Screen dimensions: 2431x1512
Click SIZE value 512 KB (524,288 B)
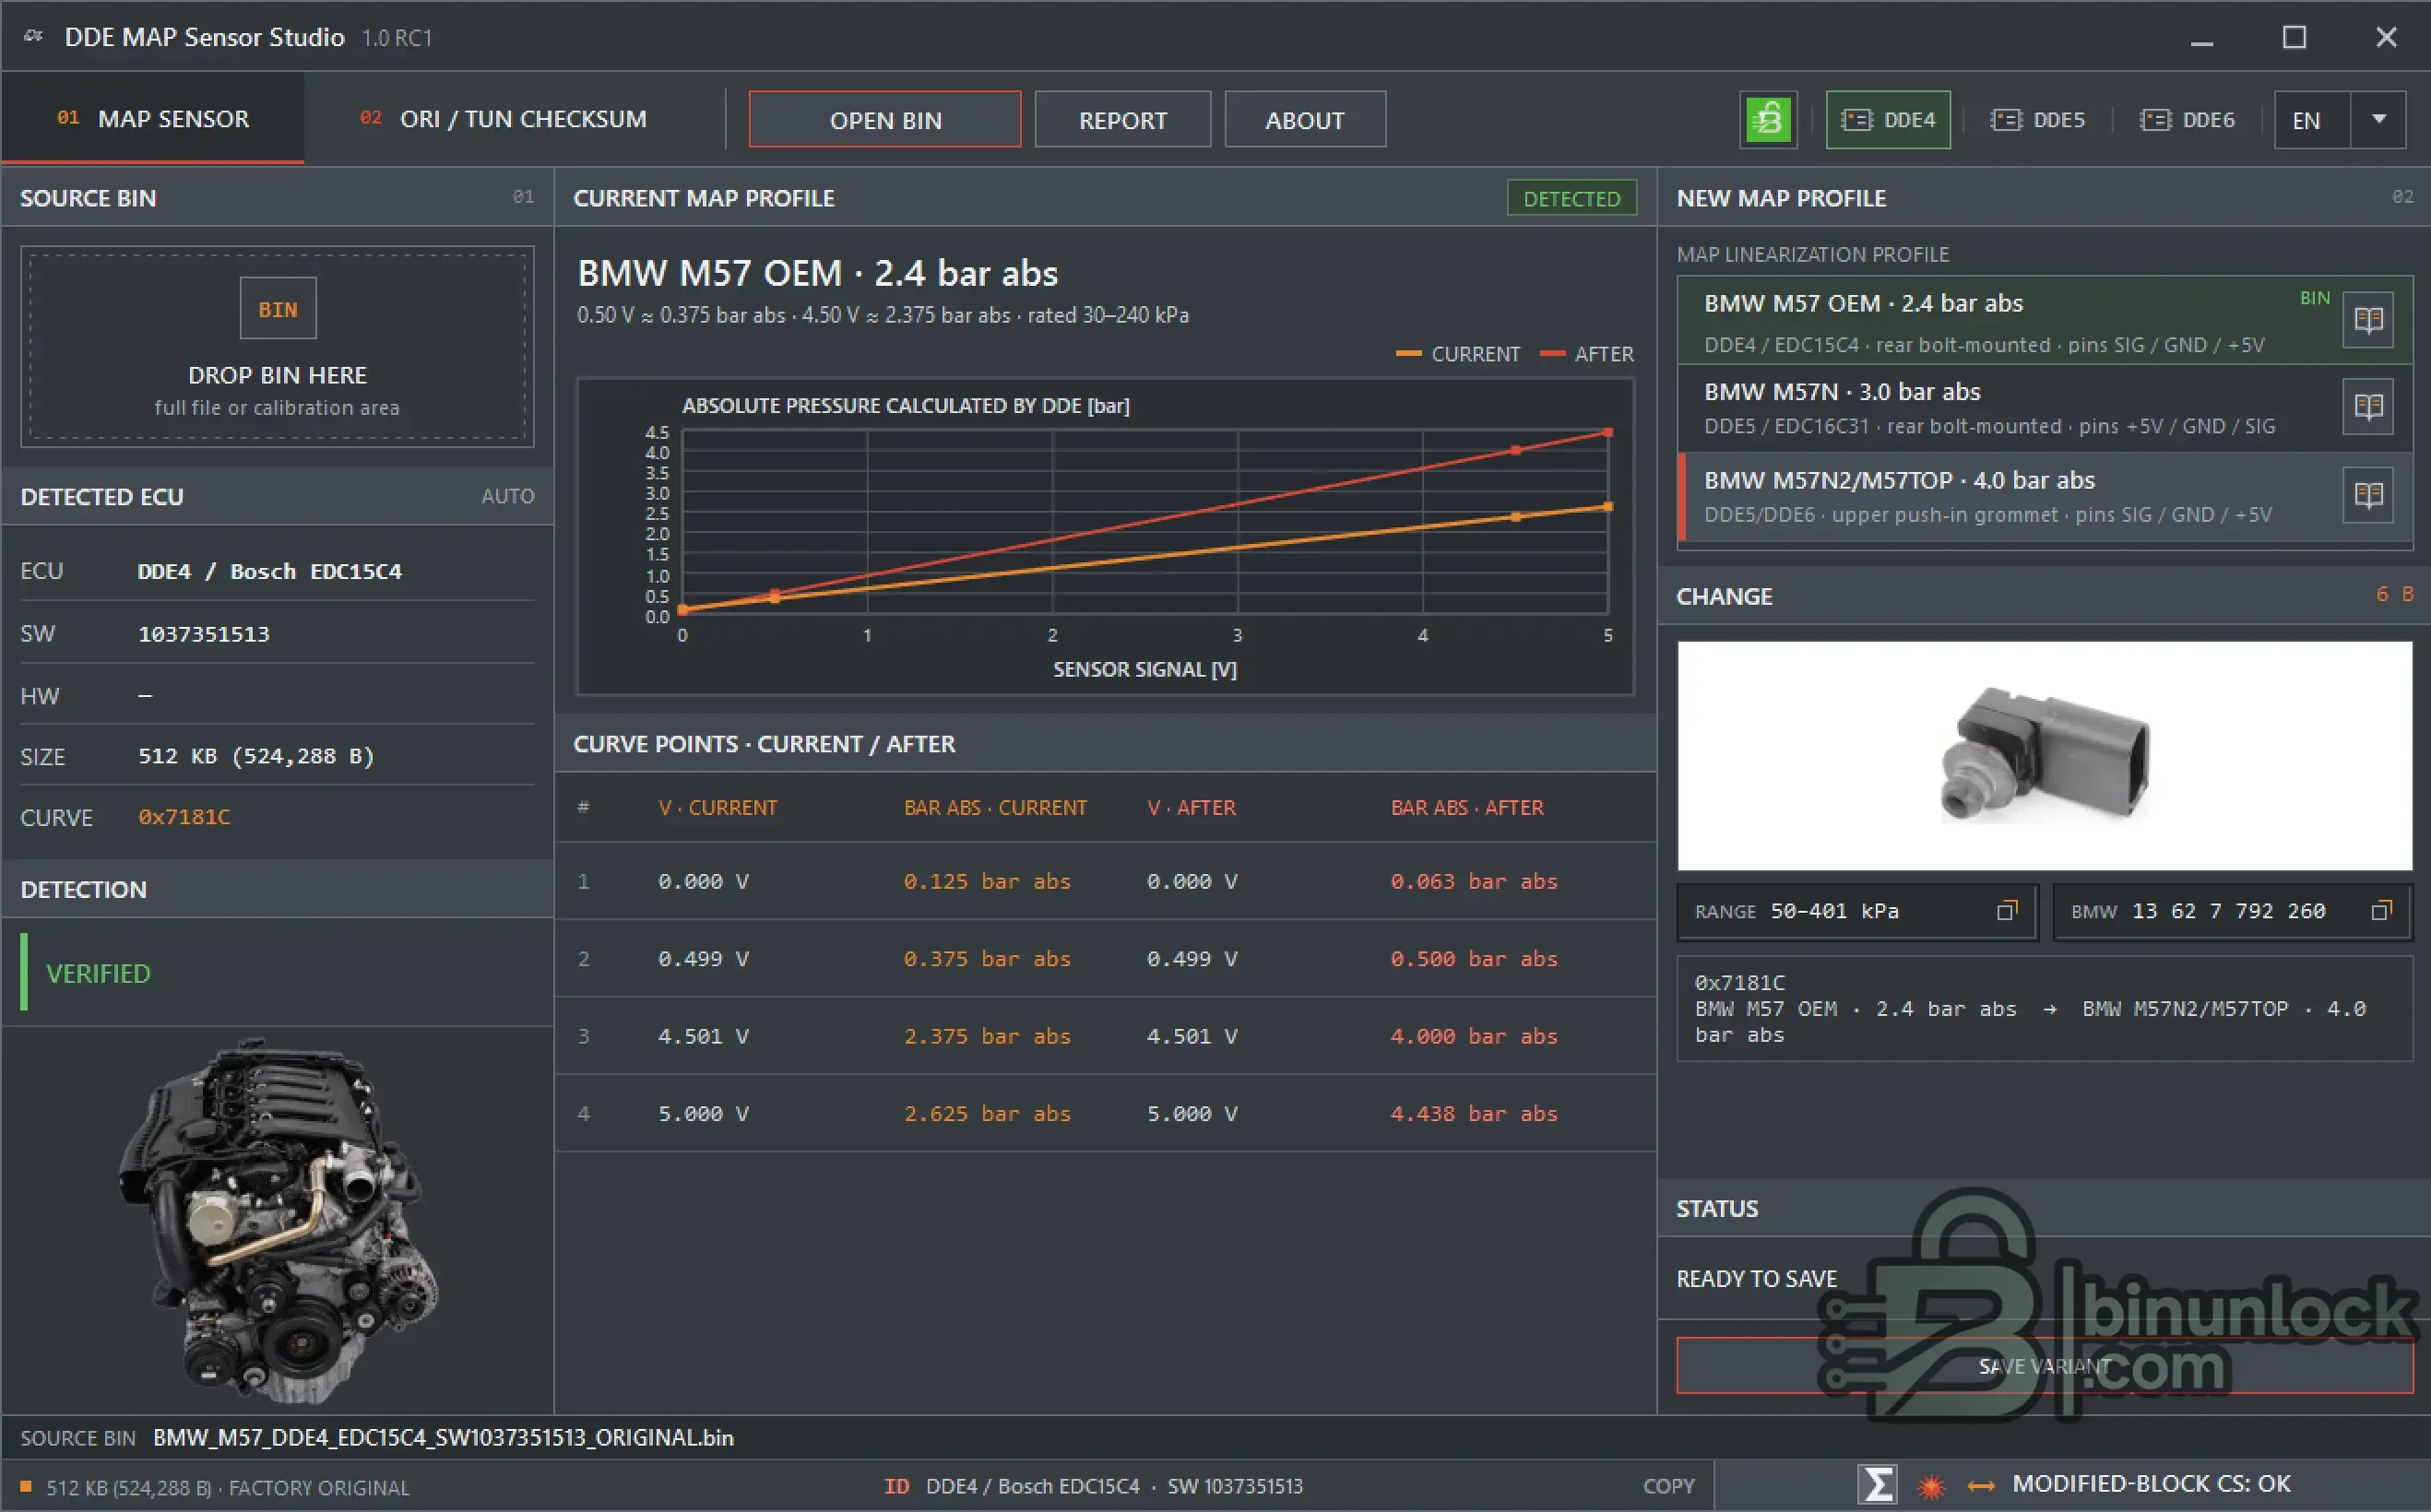(x=256, y=756)
